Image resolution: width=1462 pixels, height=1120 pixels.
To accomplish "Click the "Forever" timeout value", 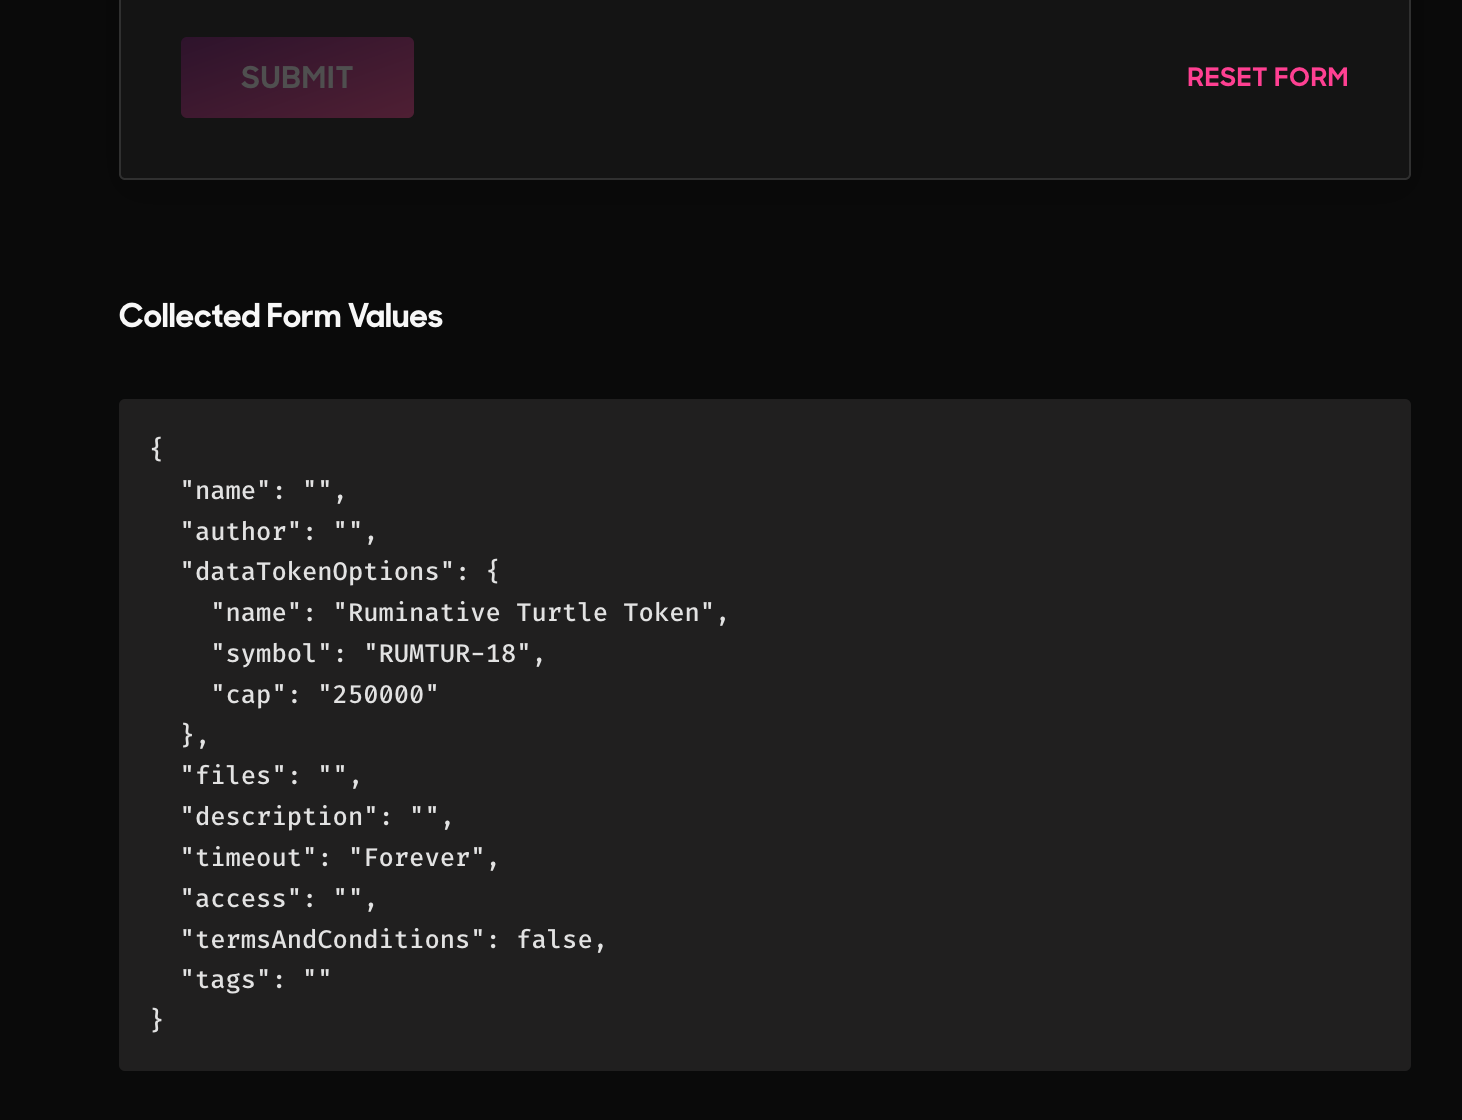I will click(x=417, y=858).
